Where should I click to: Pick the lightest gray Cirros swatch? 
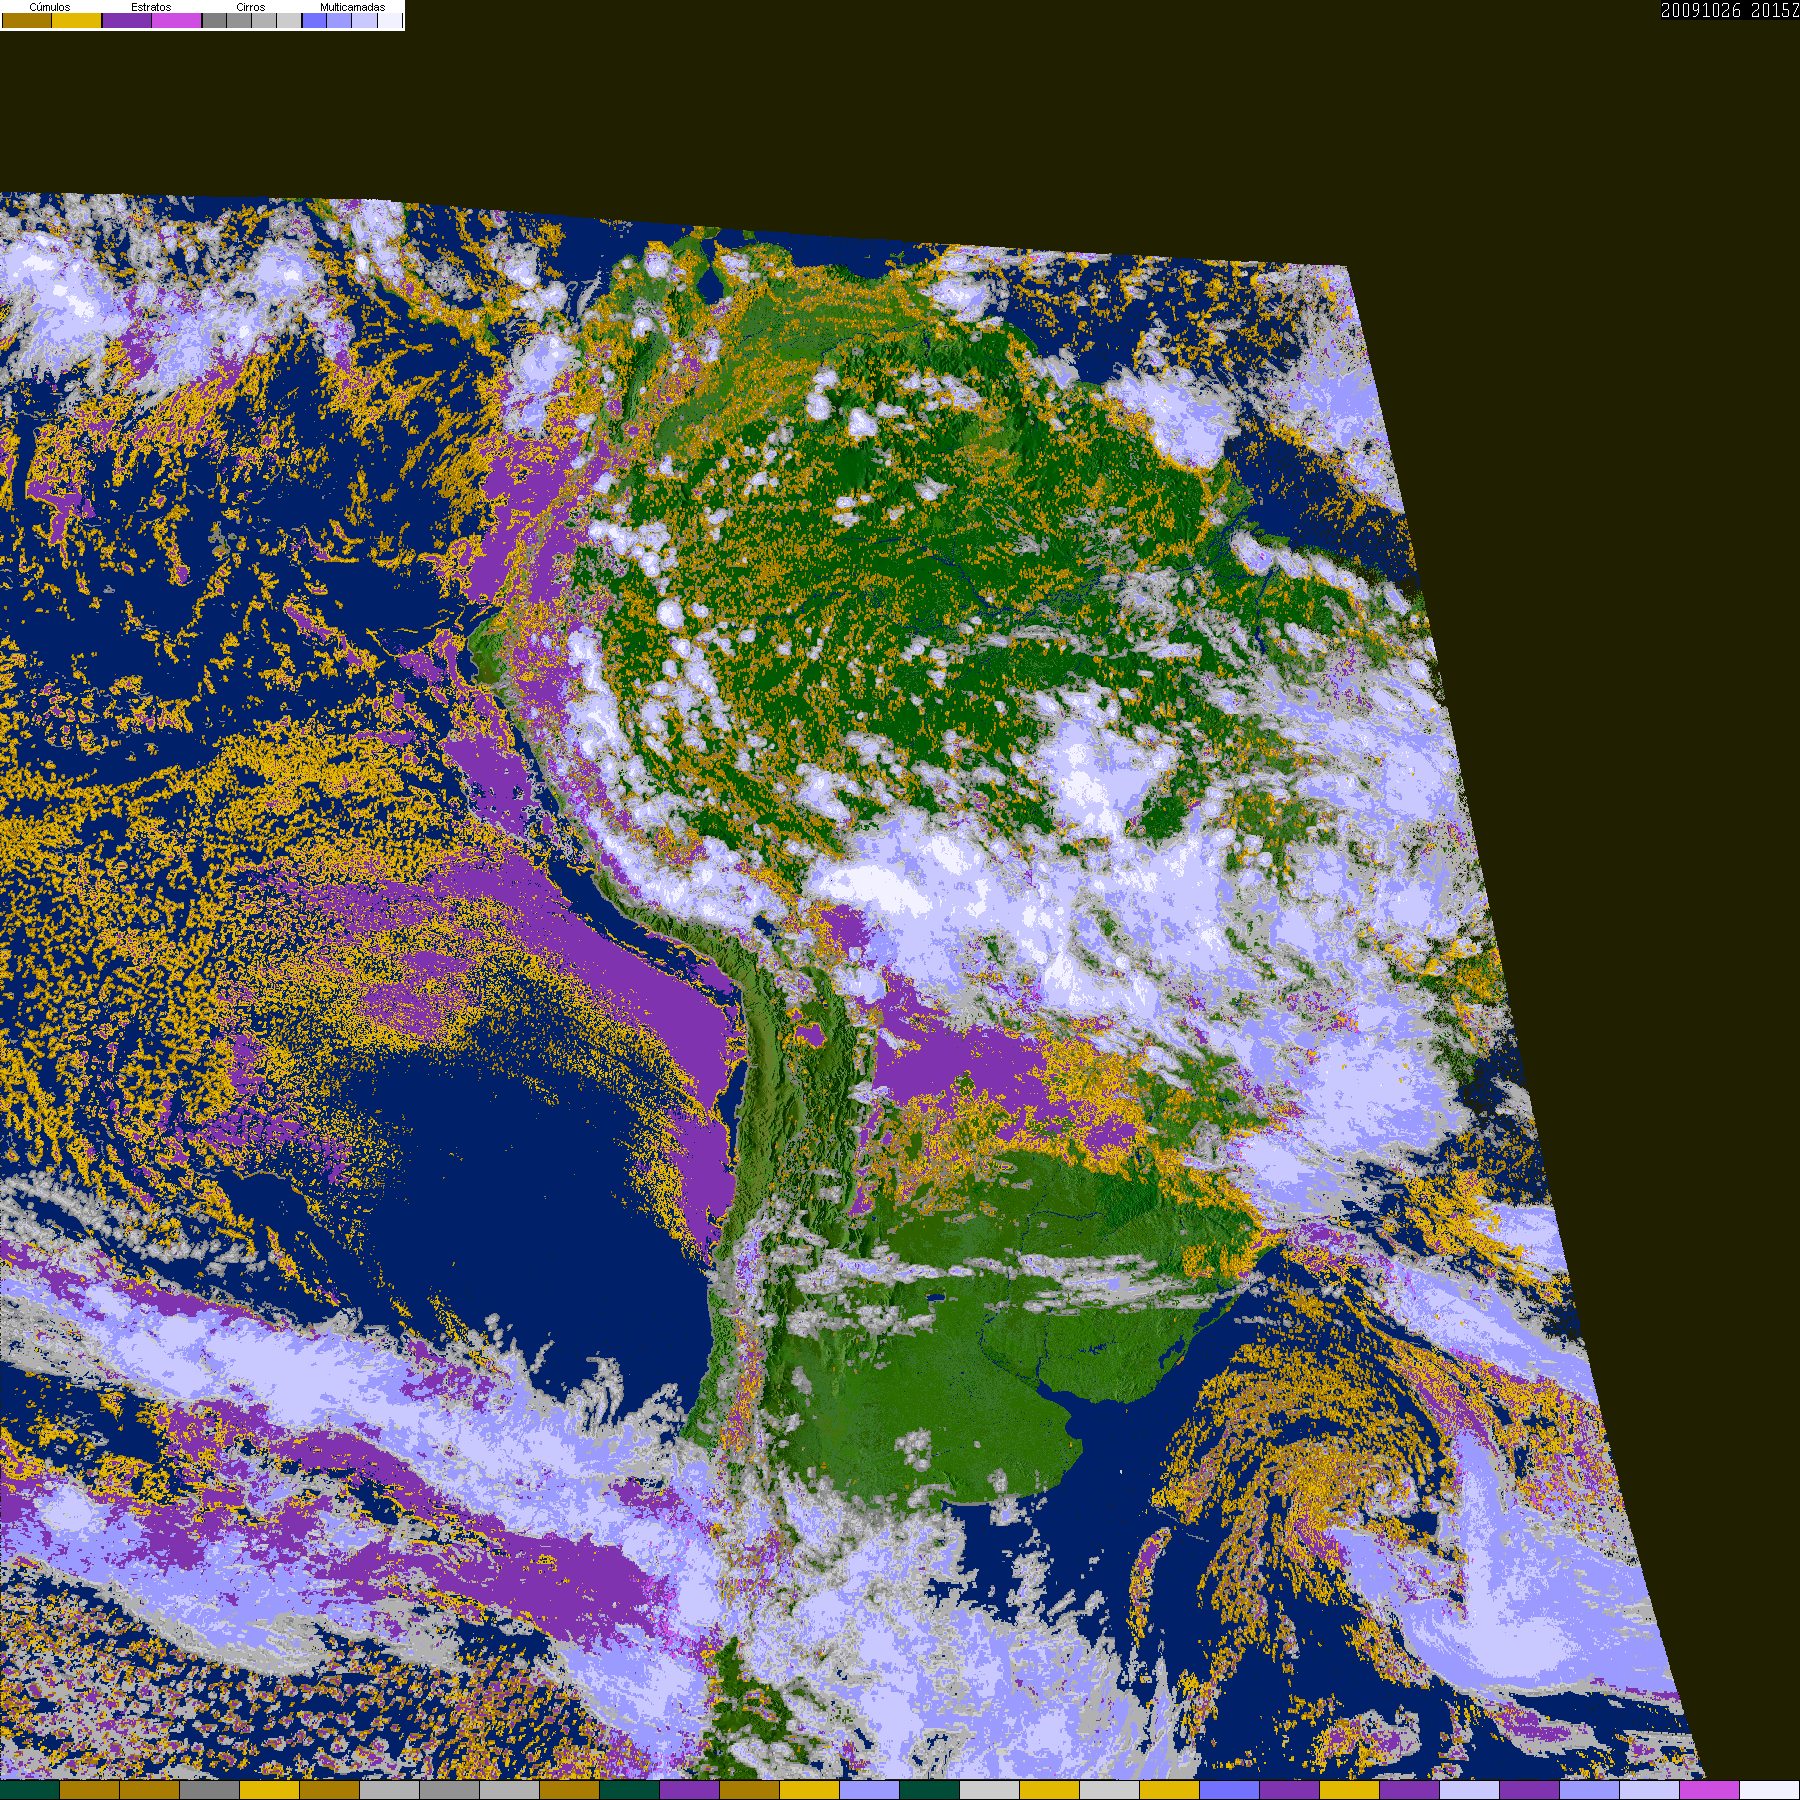pos(289,20)
